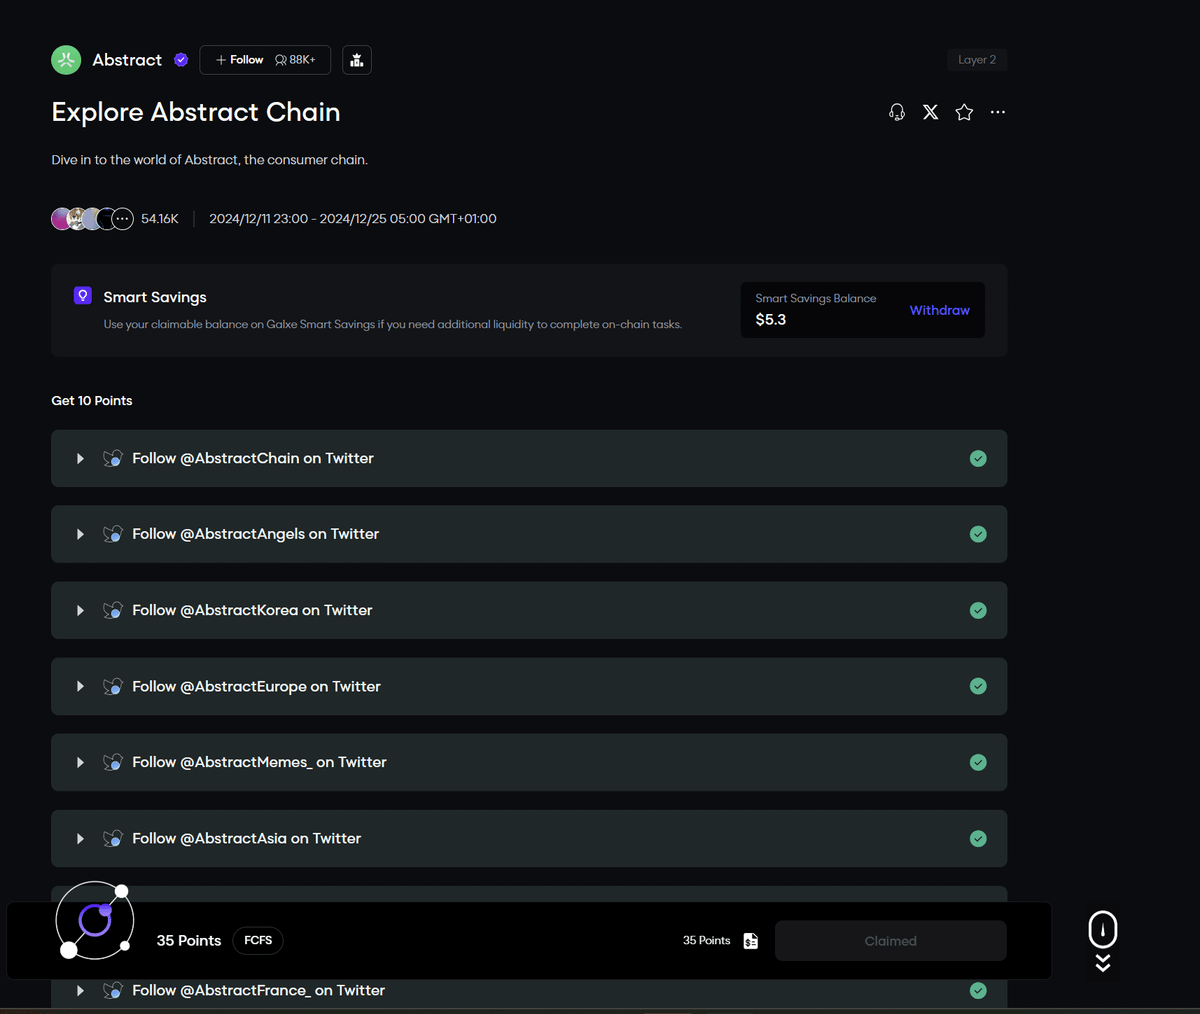Expand the Follow @AbstractMemes_ task arrow
This screenshot has width=1200, height=1014.
pyautogui.click(x=80, y=762)
